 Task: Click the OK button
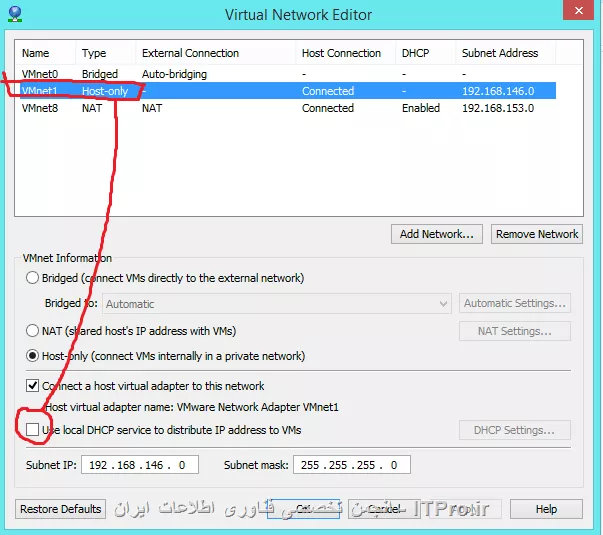pyautogui.click(x=303, y=509)
